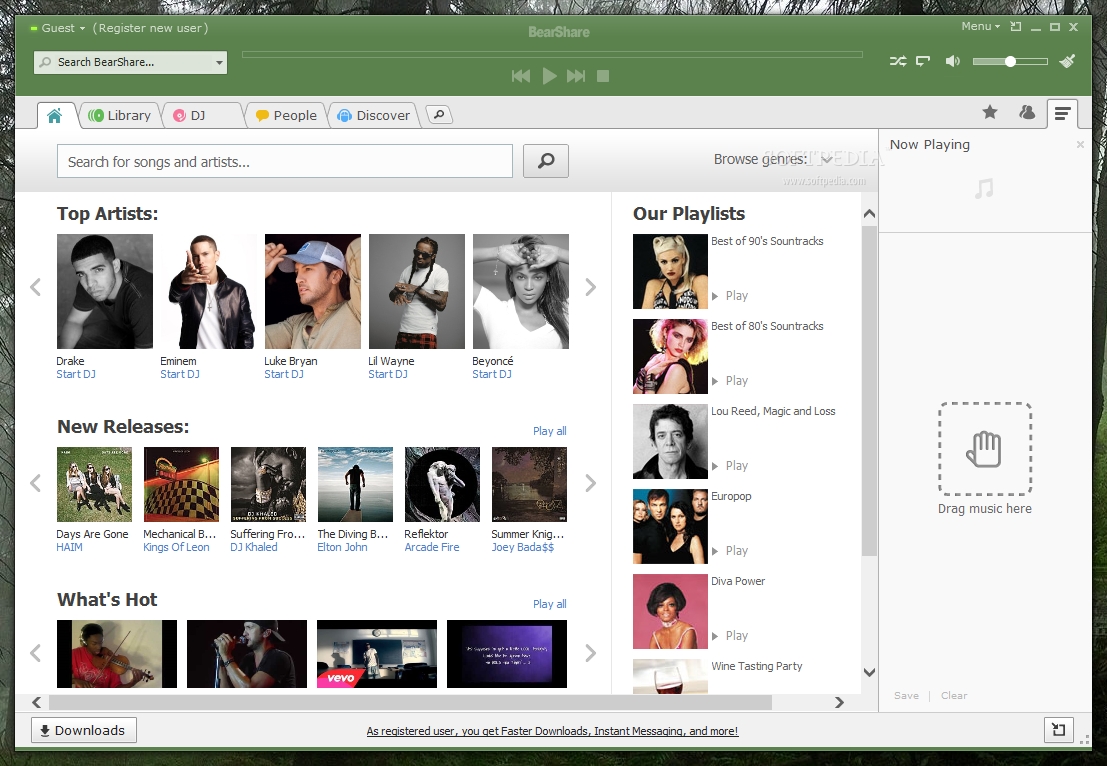Toggle the Now Playing panel icon
This screenshot has height=766, width=1107.
coord(1062,113)
